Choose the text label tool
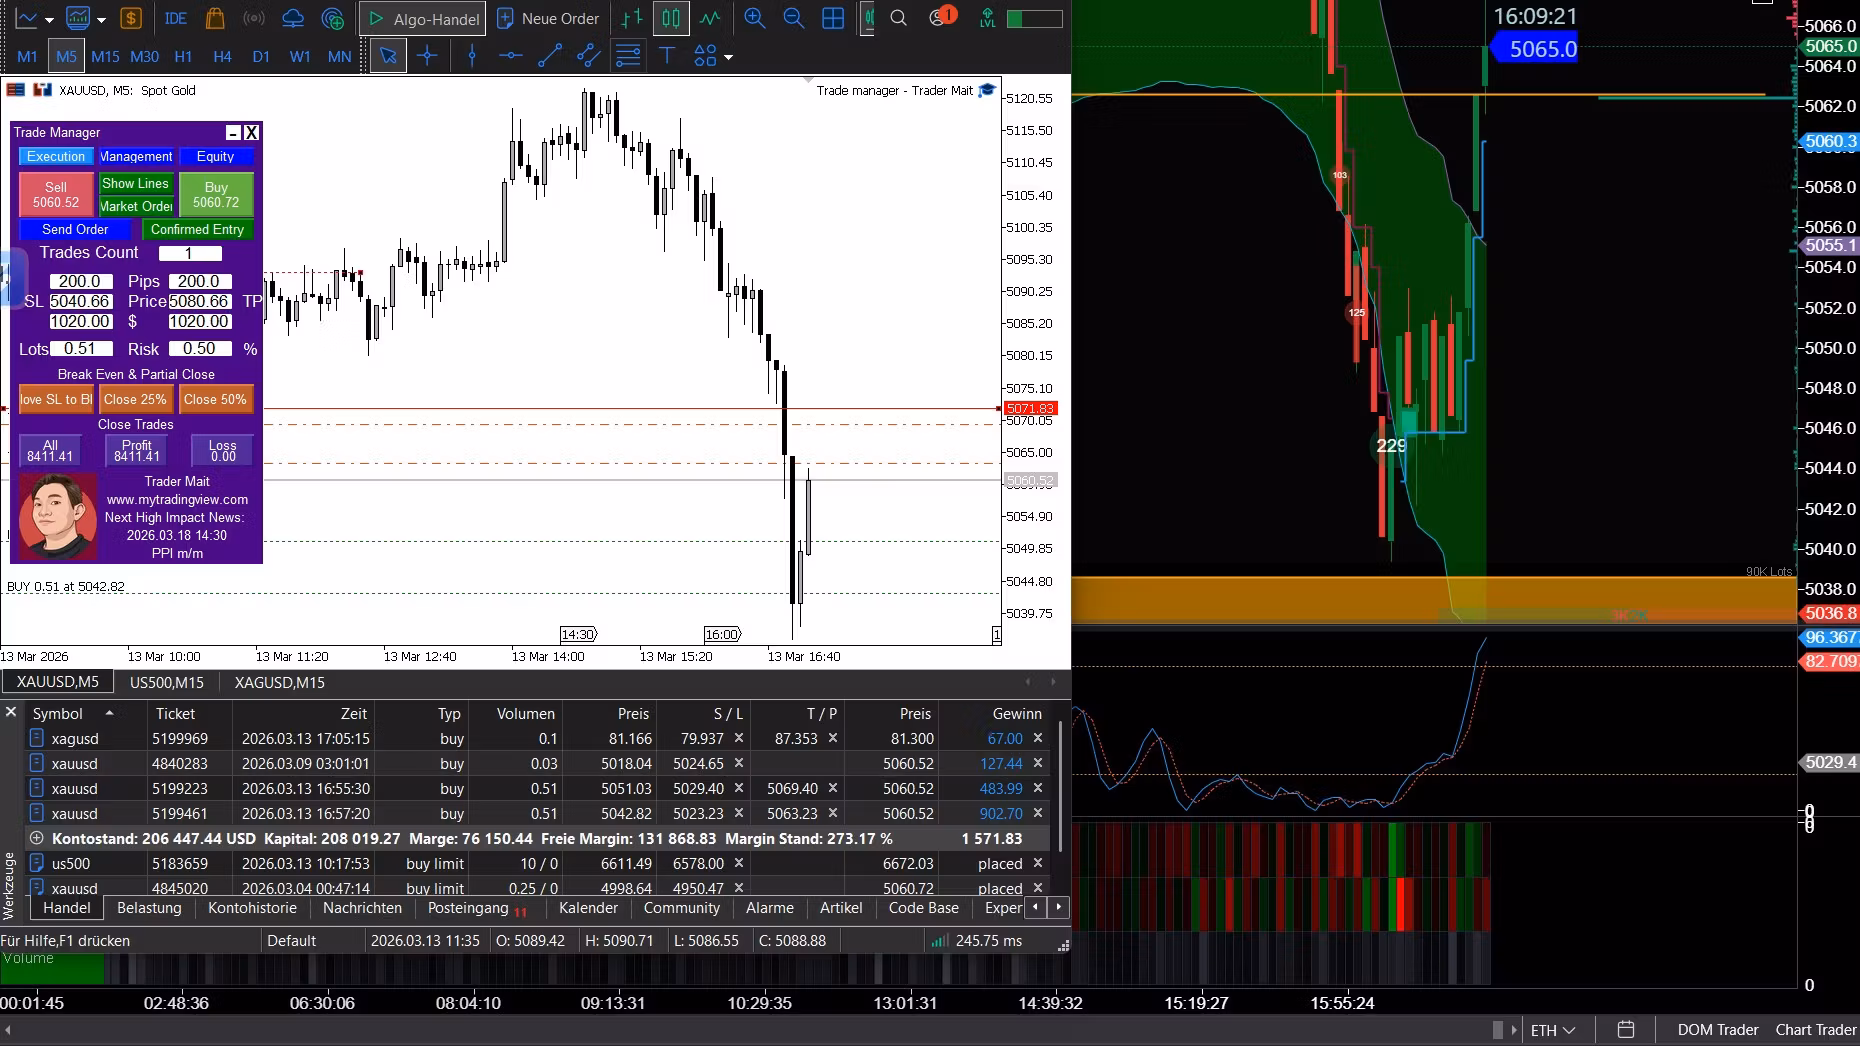The image size is (1860, 1046). tap(667, 56)
